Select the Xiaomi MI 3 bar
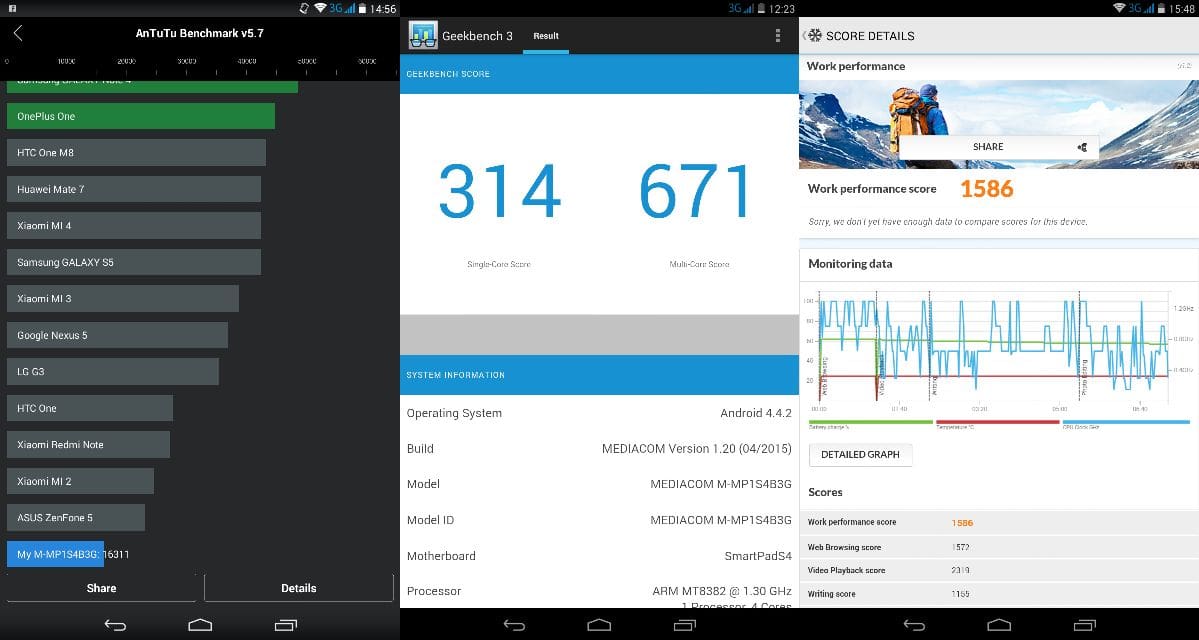1199x640 pixels. point(122,298)
